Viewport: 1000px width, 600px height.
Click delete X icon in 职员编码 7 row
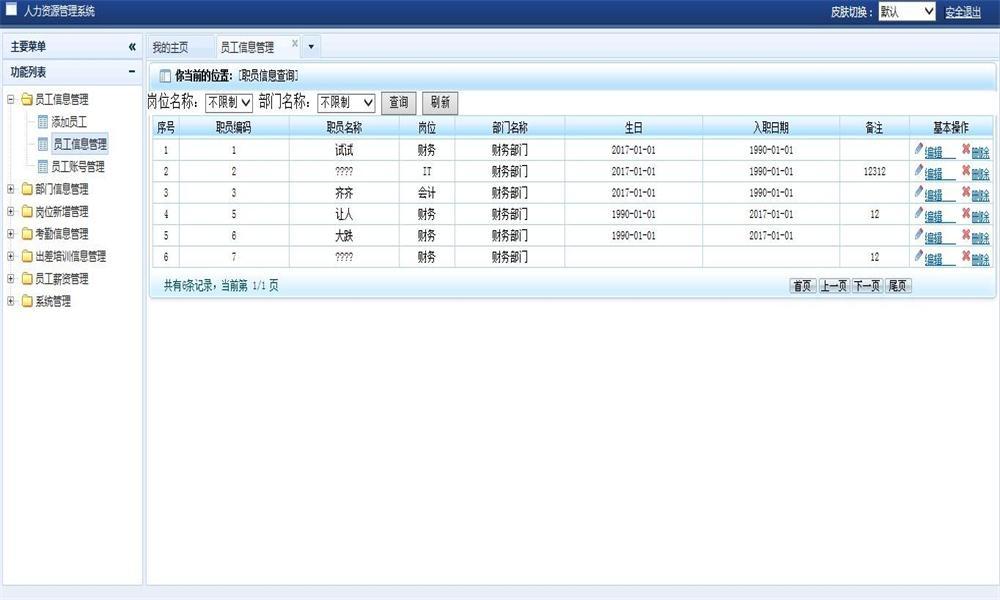pyautogui.click(x=966, y=256)
